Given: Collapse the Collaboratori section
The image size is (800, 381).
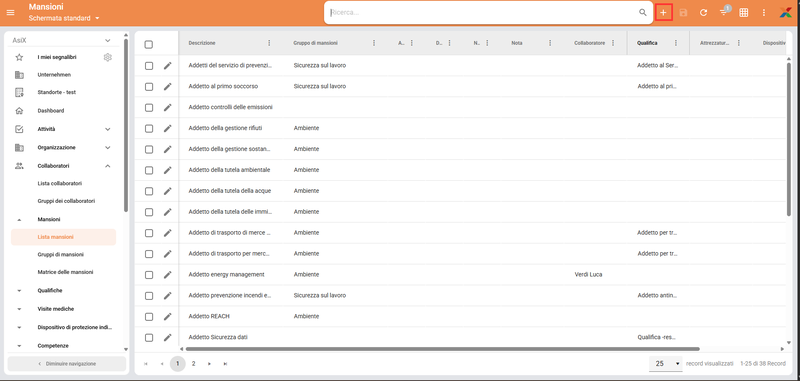Looking at the screenshot, I should tap(108, 166).
